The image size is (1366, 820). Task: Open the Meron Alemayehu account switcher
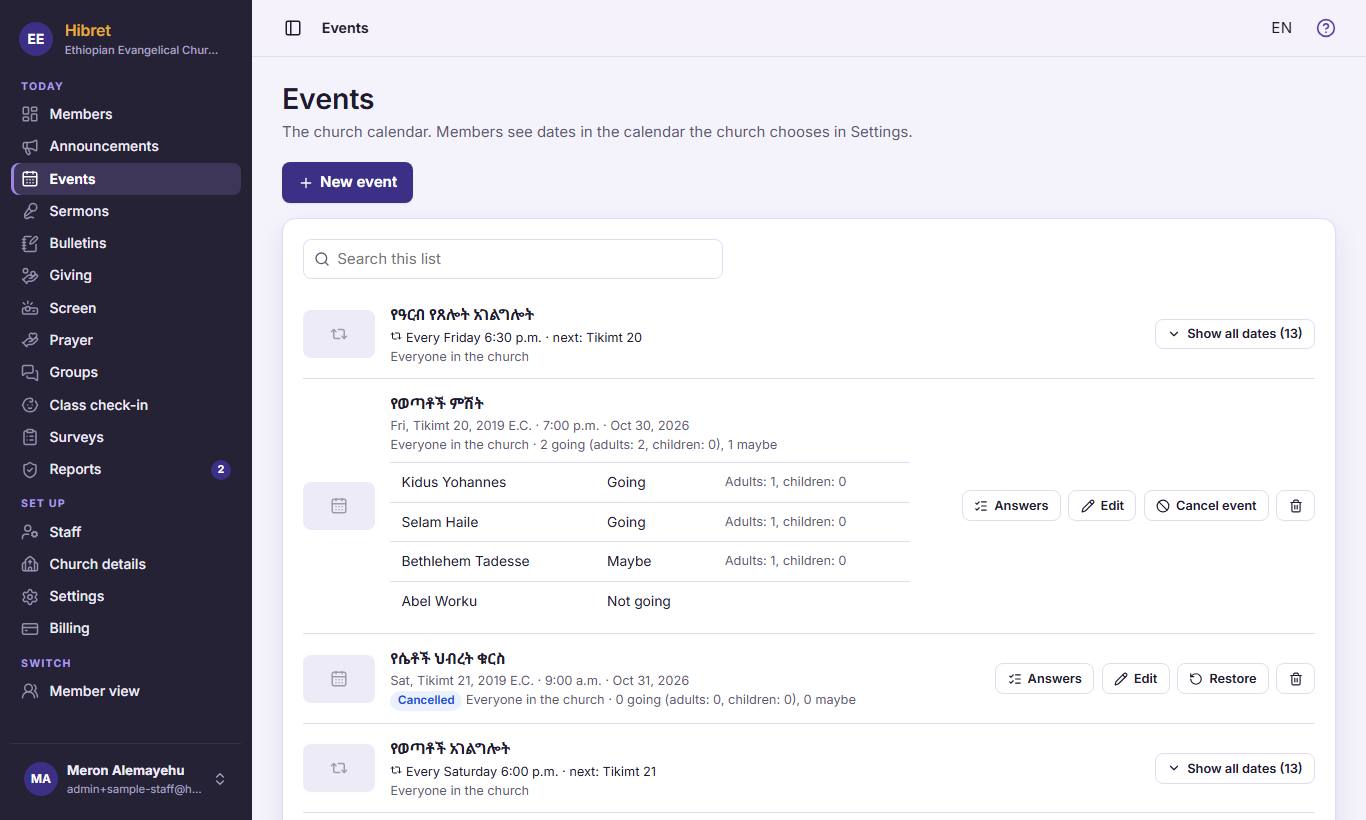pyautogui.click(x=126, y=779)
